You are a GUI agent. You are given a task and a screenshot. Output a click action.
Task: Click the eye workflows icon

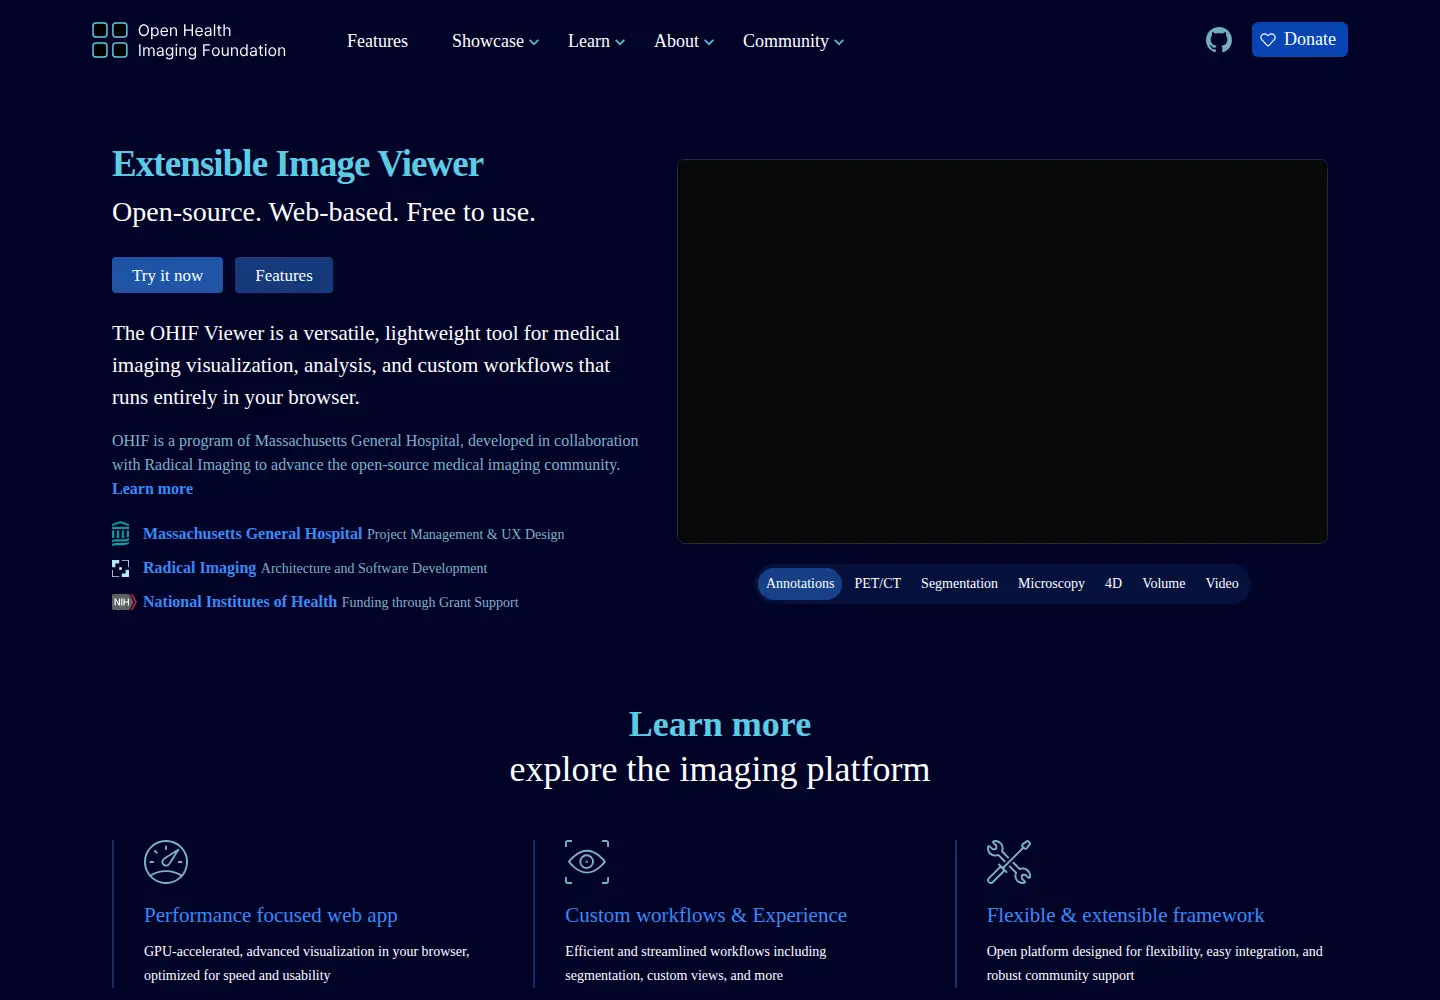pyautogui.click(x=587, y=862)
